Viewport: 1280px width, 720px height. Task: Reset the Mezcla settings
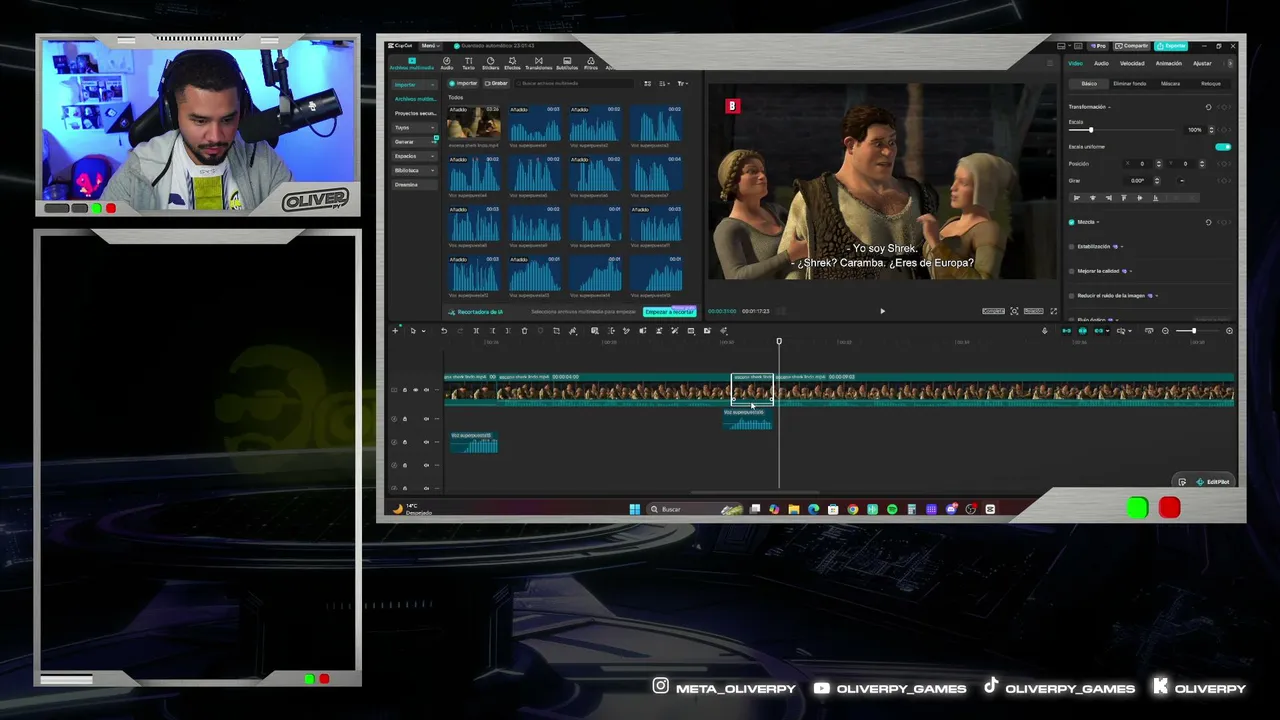(x=1208, y=222)
